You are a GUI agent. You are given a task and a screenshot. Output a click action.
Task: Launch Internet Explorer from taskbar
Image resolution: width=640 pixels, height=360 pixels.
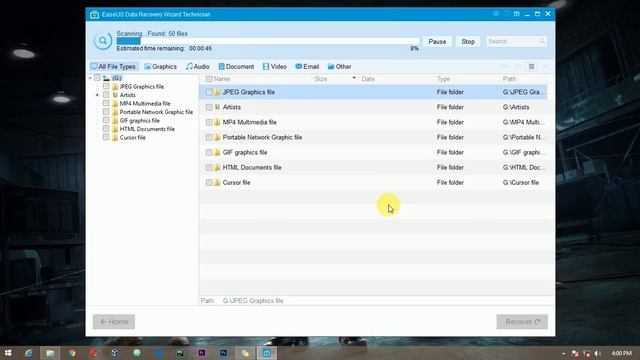point(29,353)
